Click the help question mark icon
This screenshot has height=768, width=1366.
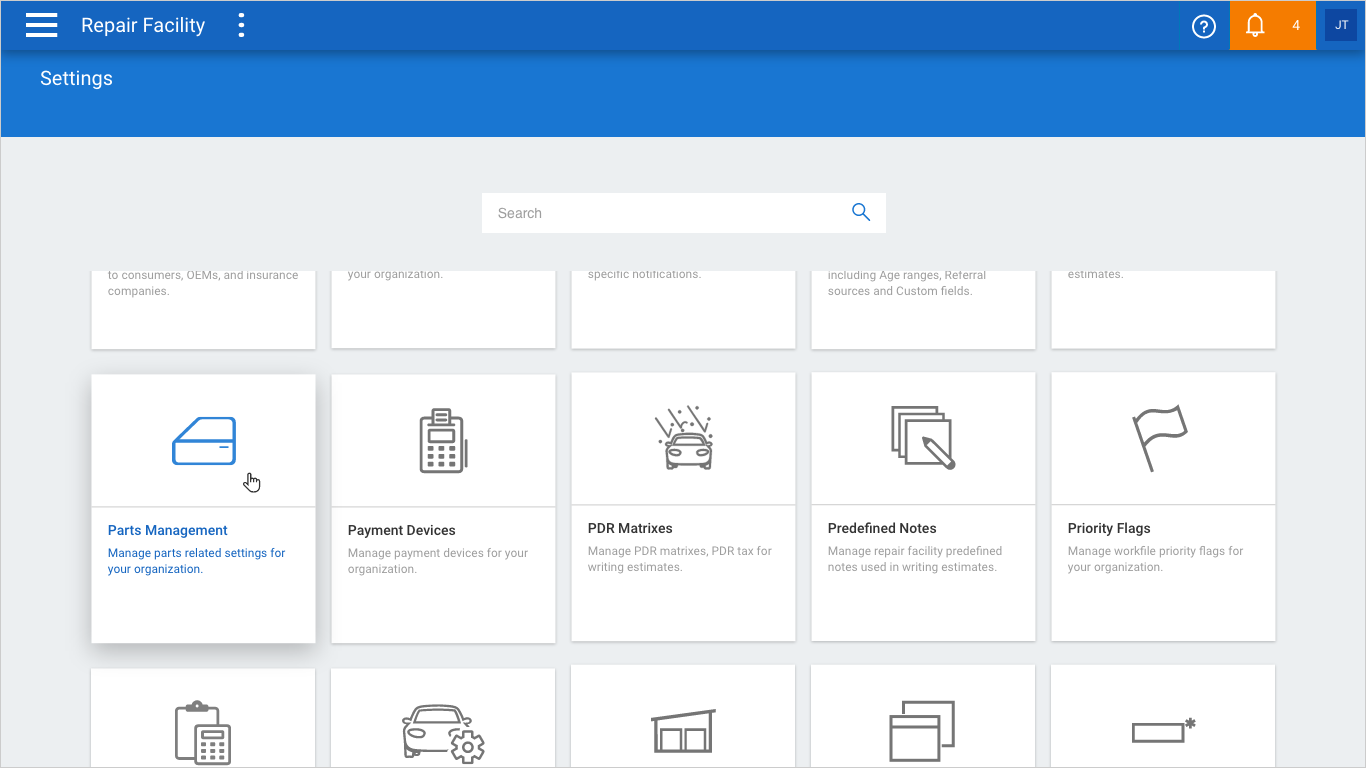tap(1204, 26)
